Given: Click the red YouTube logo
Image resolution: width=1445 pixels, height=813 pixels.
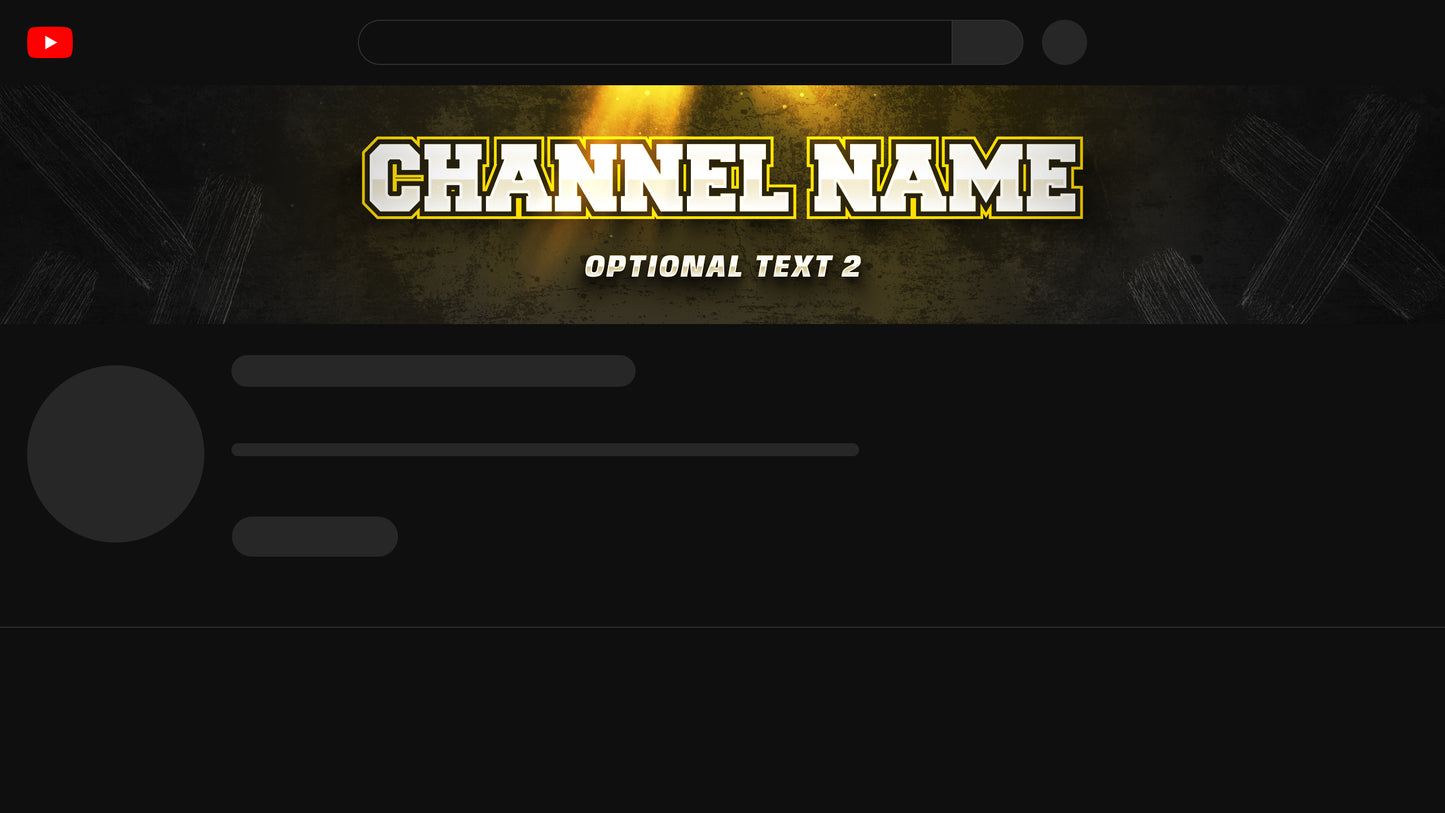Looking at the screenshot, I should pos(50,42).
